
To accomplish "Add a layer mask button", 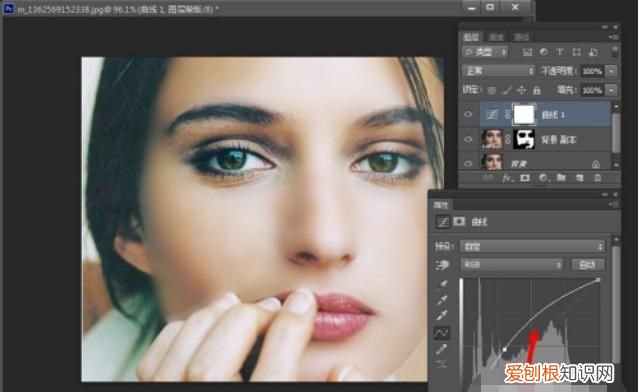I will tap(525, 178).
